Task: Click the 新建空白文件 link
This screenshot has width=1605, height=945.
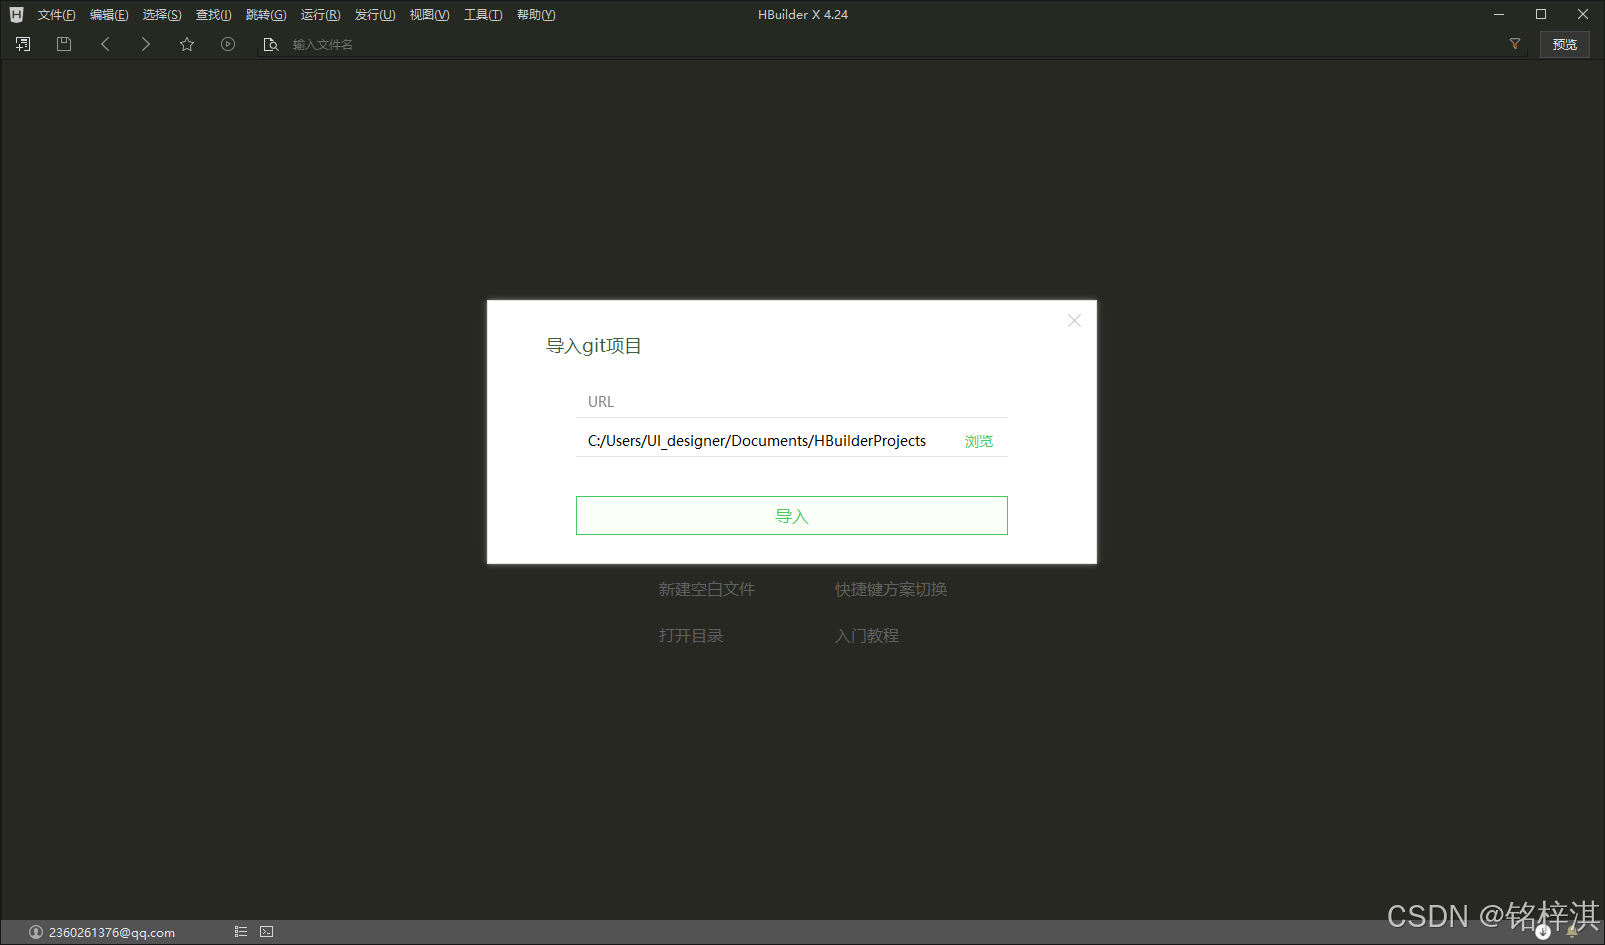Action: [x=707, y=590]
